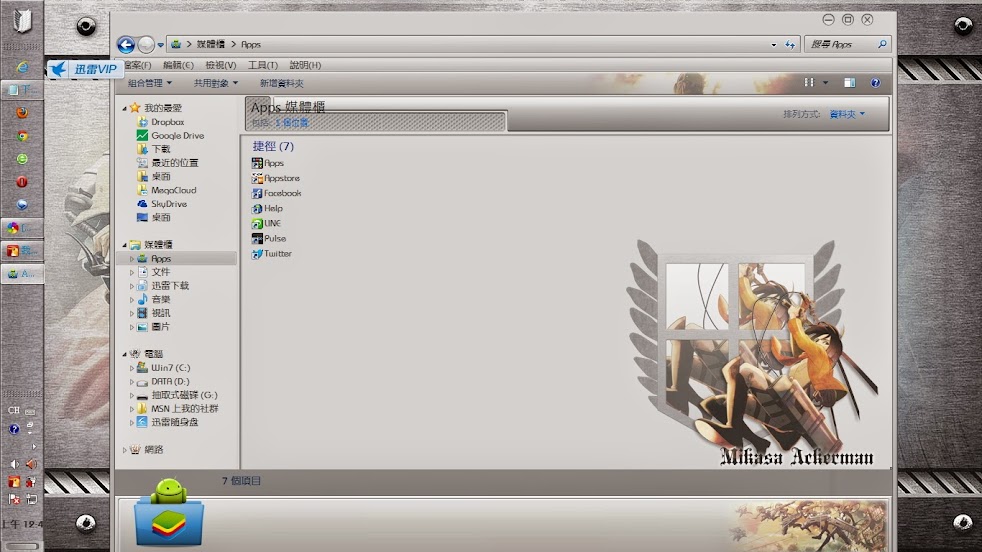This screenshot has height=552, width=982.
Task: Collapse the 媒體櫃 tree section
Action: click(124, 245)
